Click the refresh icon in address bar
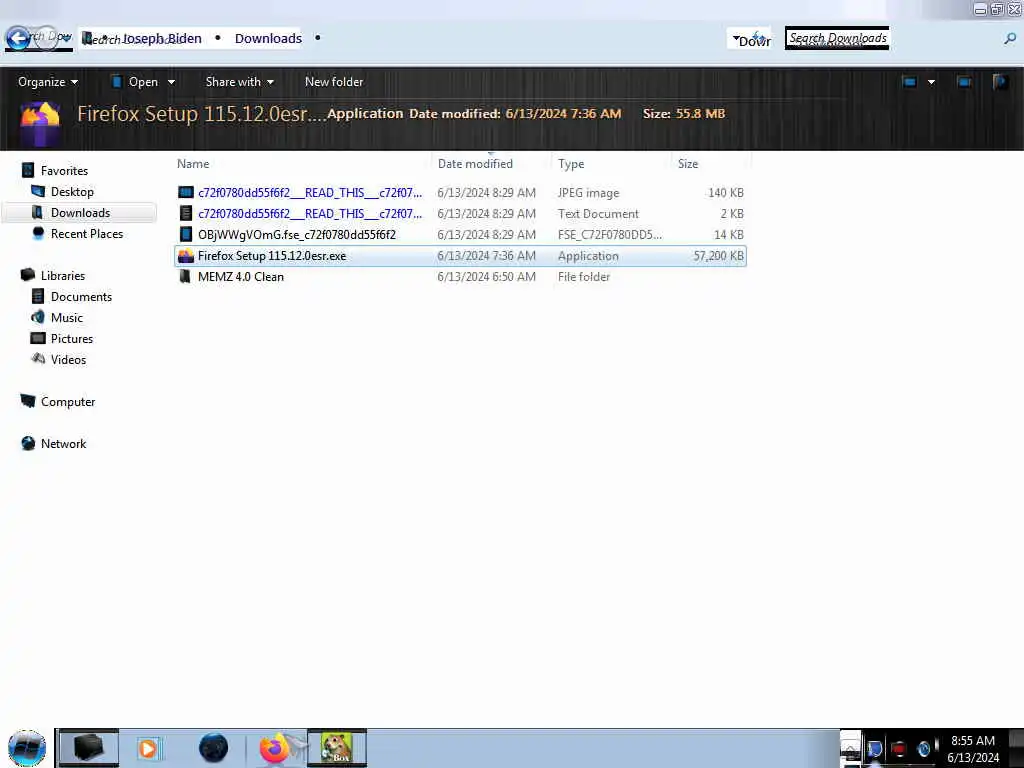1024x768 pixels. coord(757,38)
